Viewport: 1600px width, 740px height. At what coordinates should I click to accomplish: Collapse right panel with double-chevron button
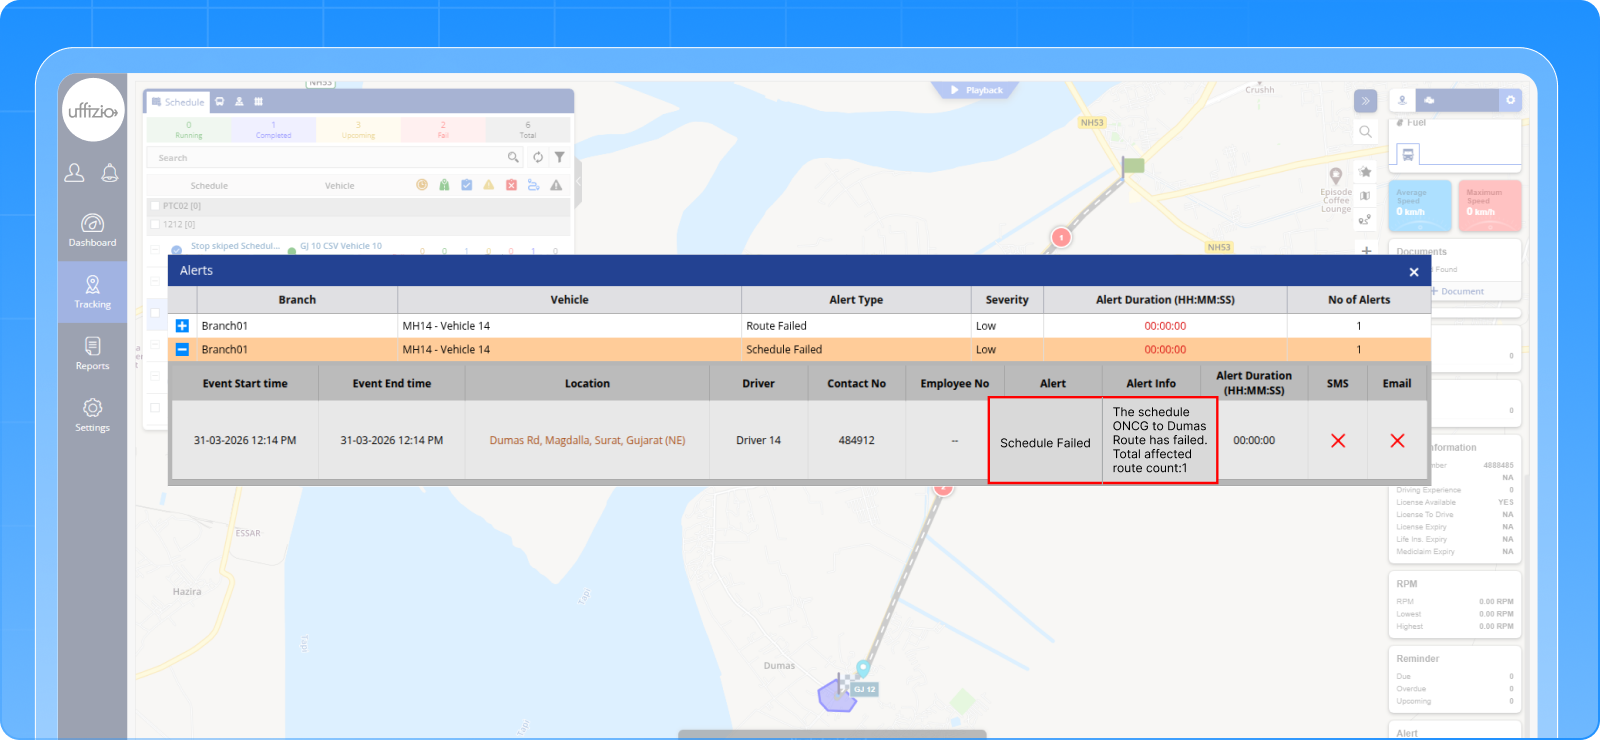click(1365, 101)
